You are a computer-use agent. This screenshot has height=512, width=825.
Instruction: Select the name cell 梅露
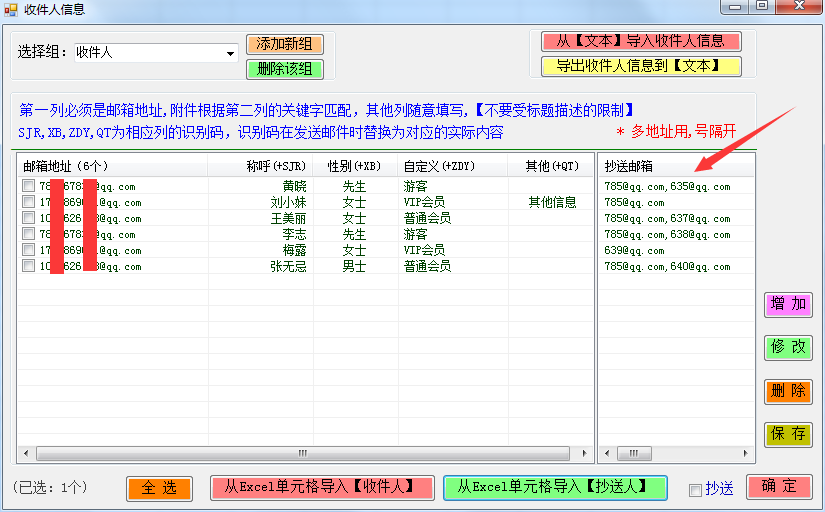coord(295,250)
